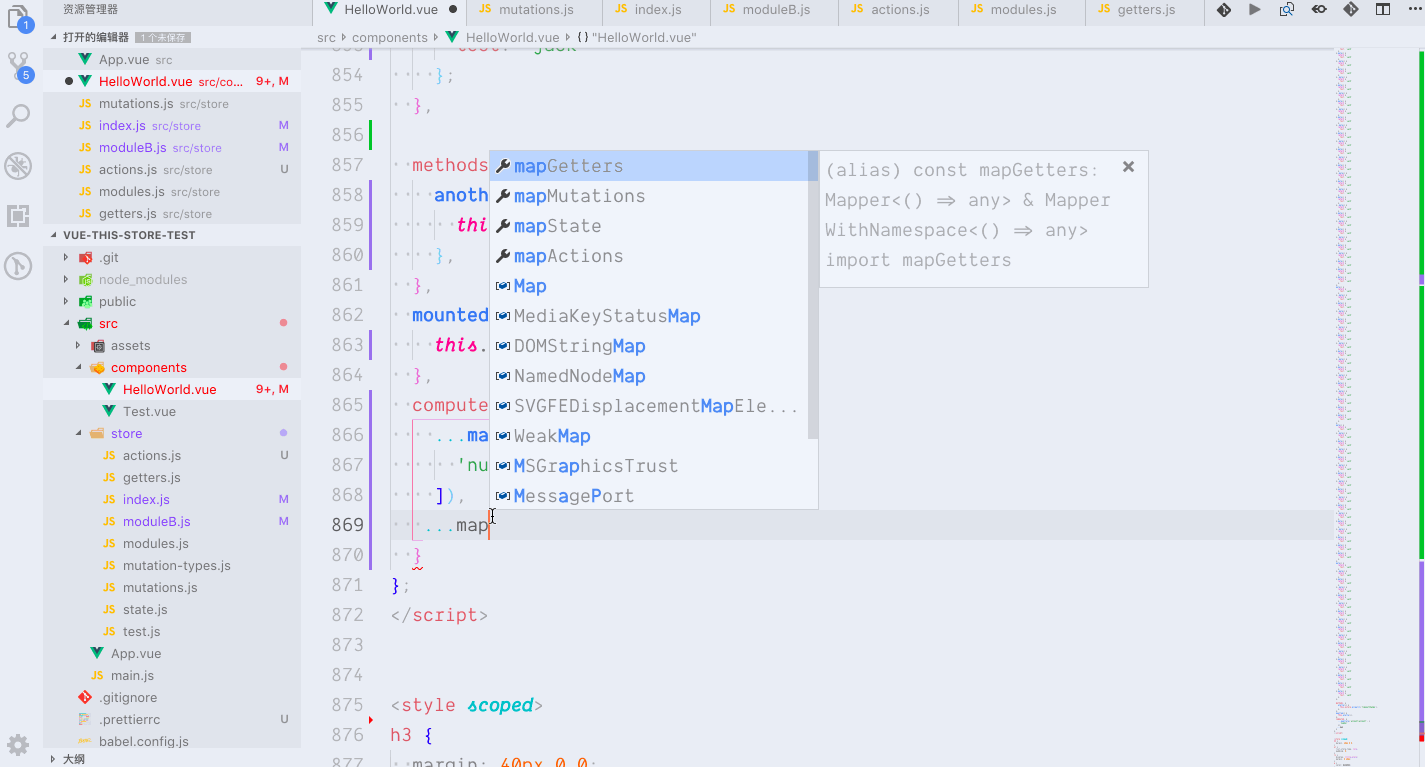
Task: Expand the .git folder
Action: click(x=67, y=257)
